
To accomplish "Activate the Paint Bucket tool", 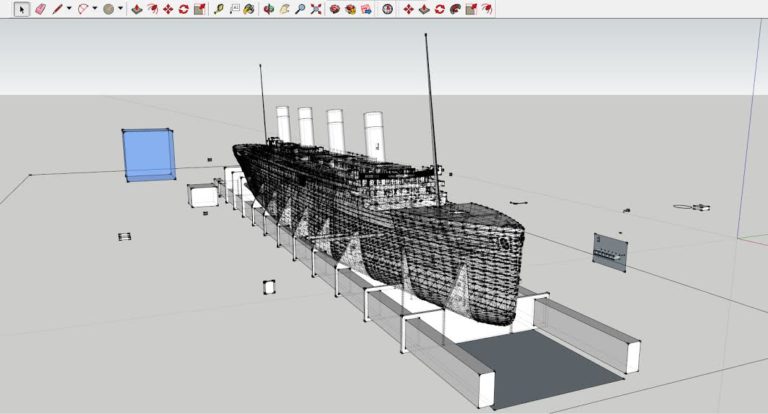I will pos(249,9).
